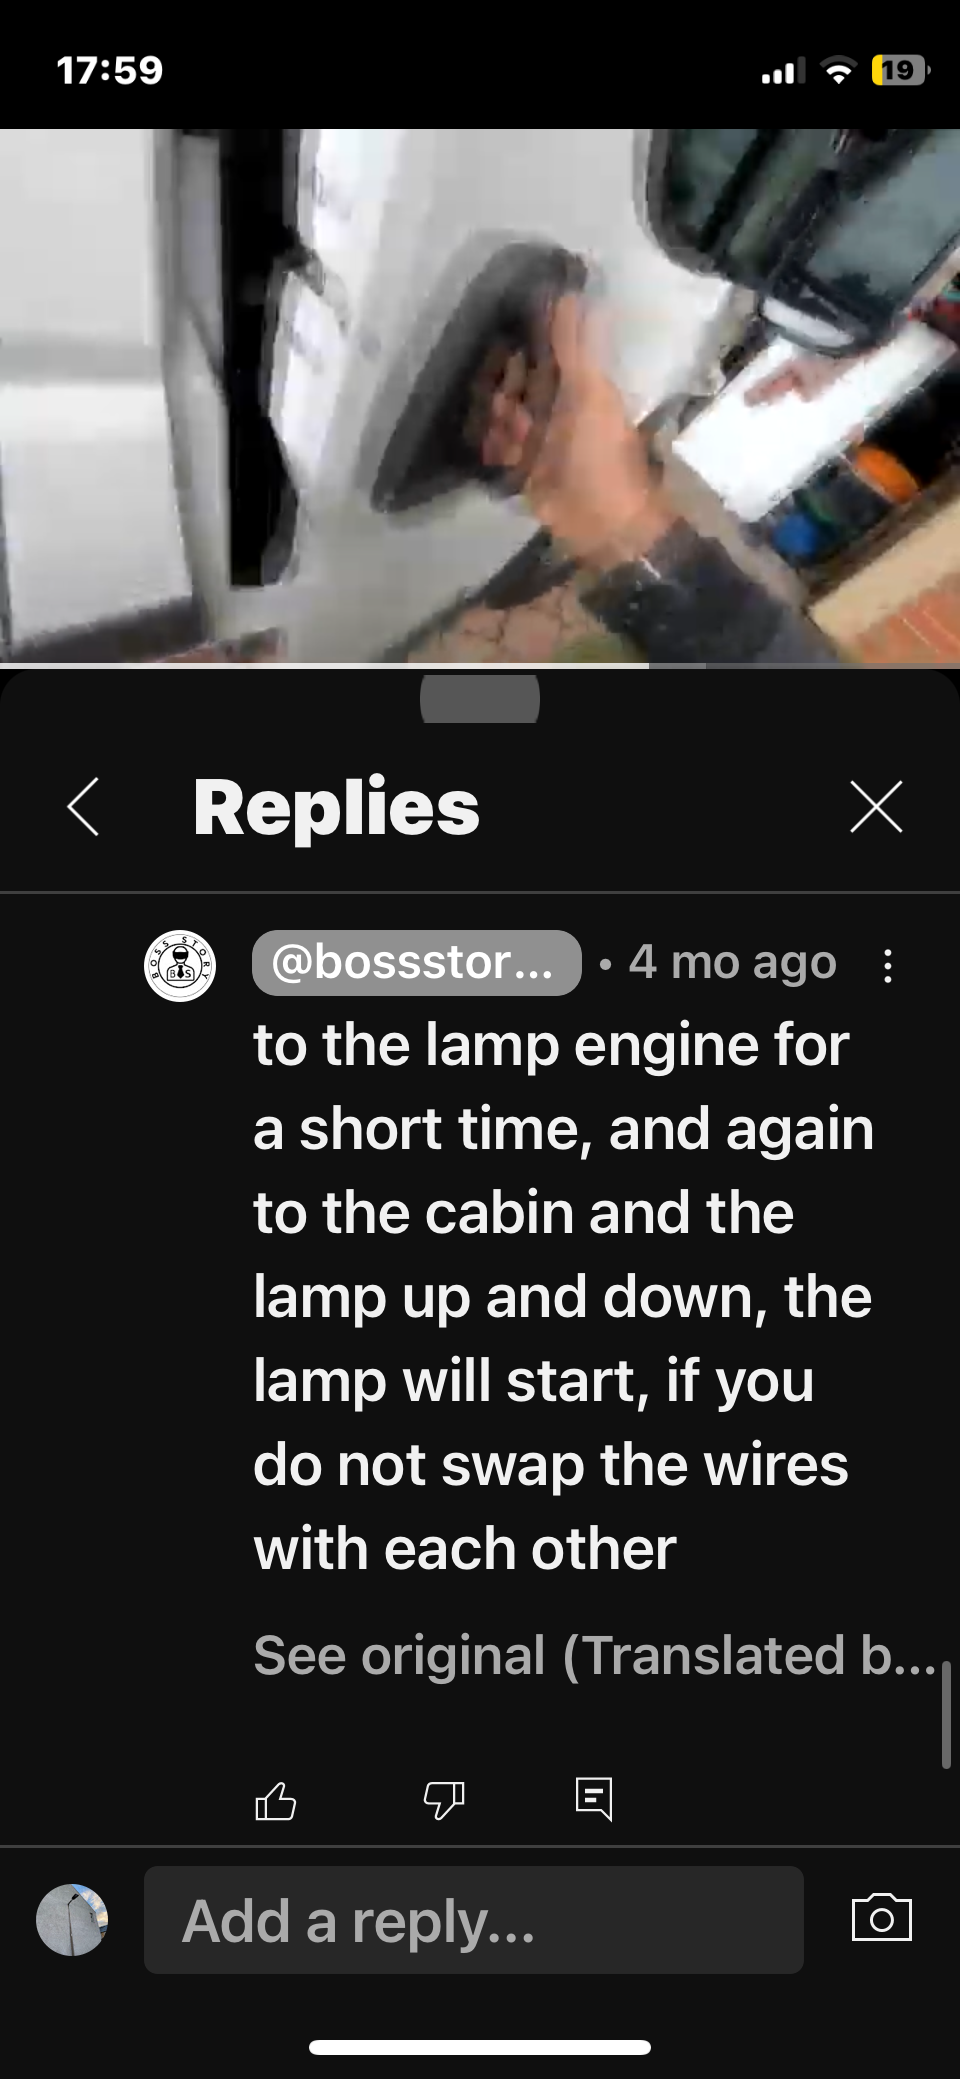Go back using the left chevron arrow
Image resolution: width=960 pixels, height=2079 pixels.
coord(83,806)
